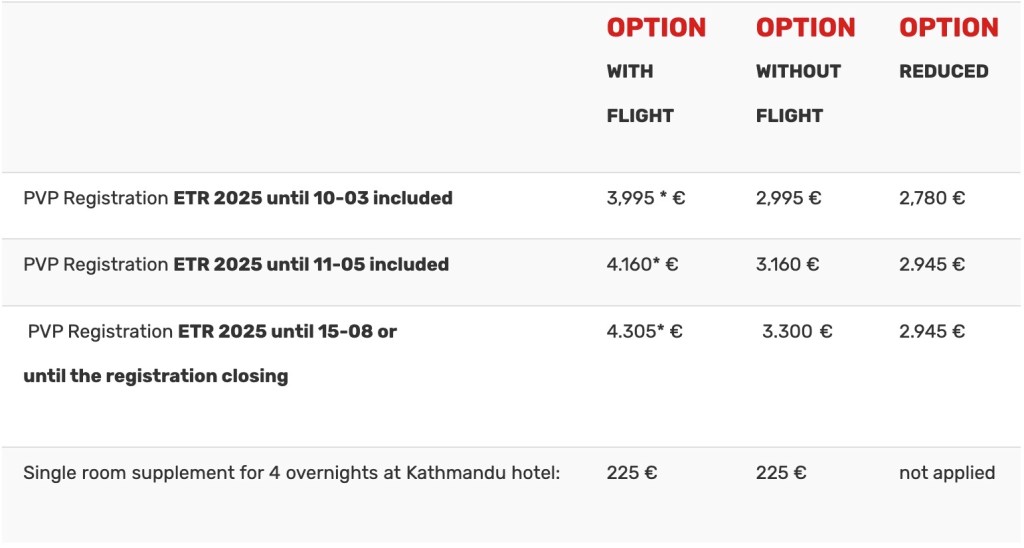1024x548 pixels.
Task: Click the 'not applied' cell
Action: 947,472
